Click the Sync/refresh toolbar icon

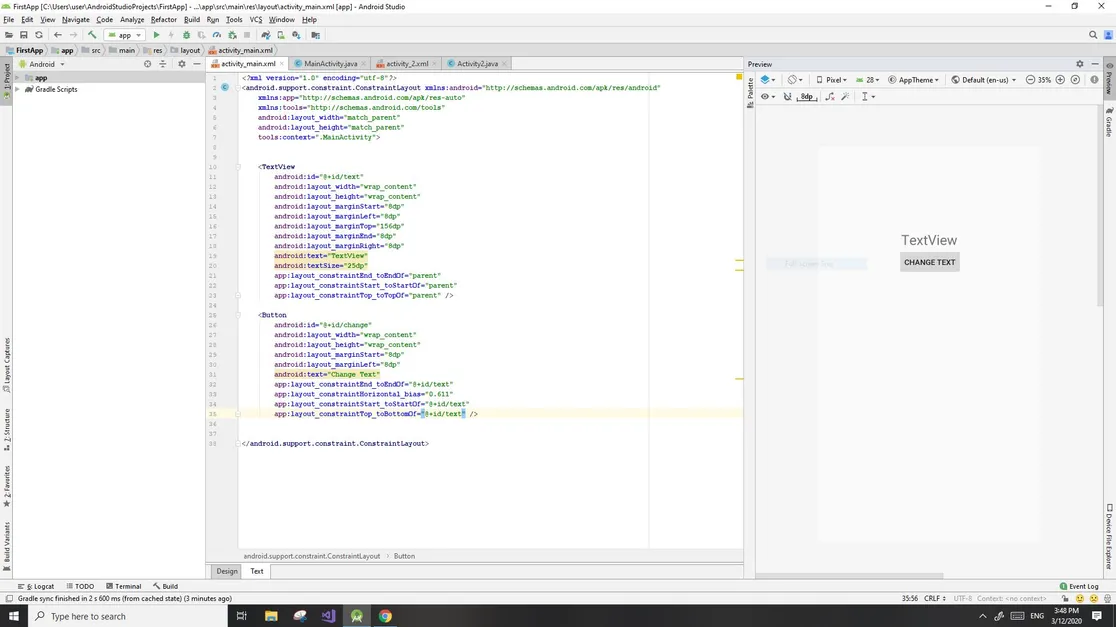pyautogui.click(x=39, y=35)
